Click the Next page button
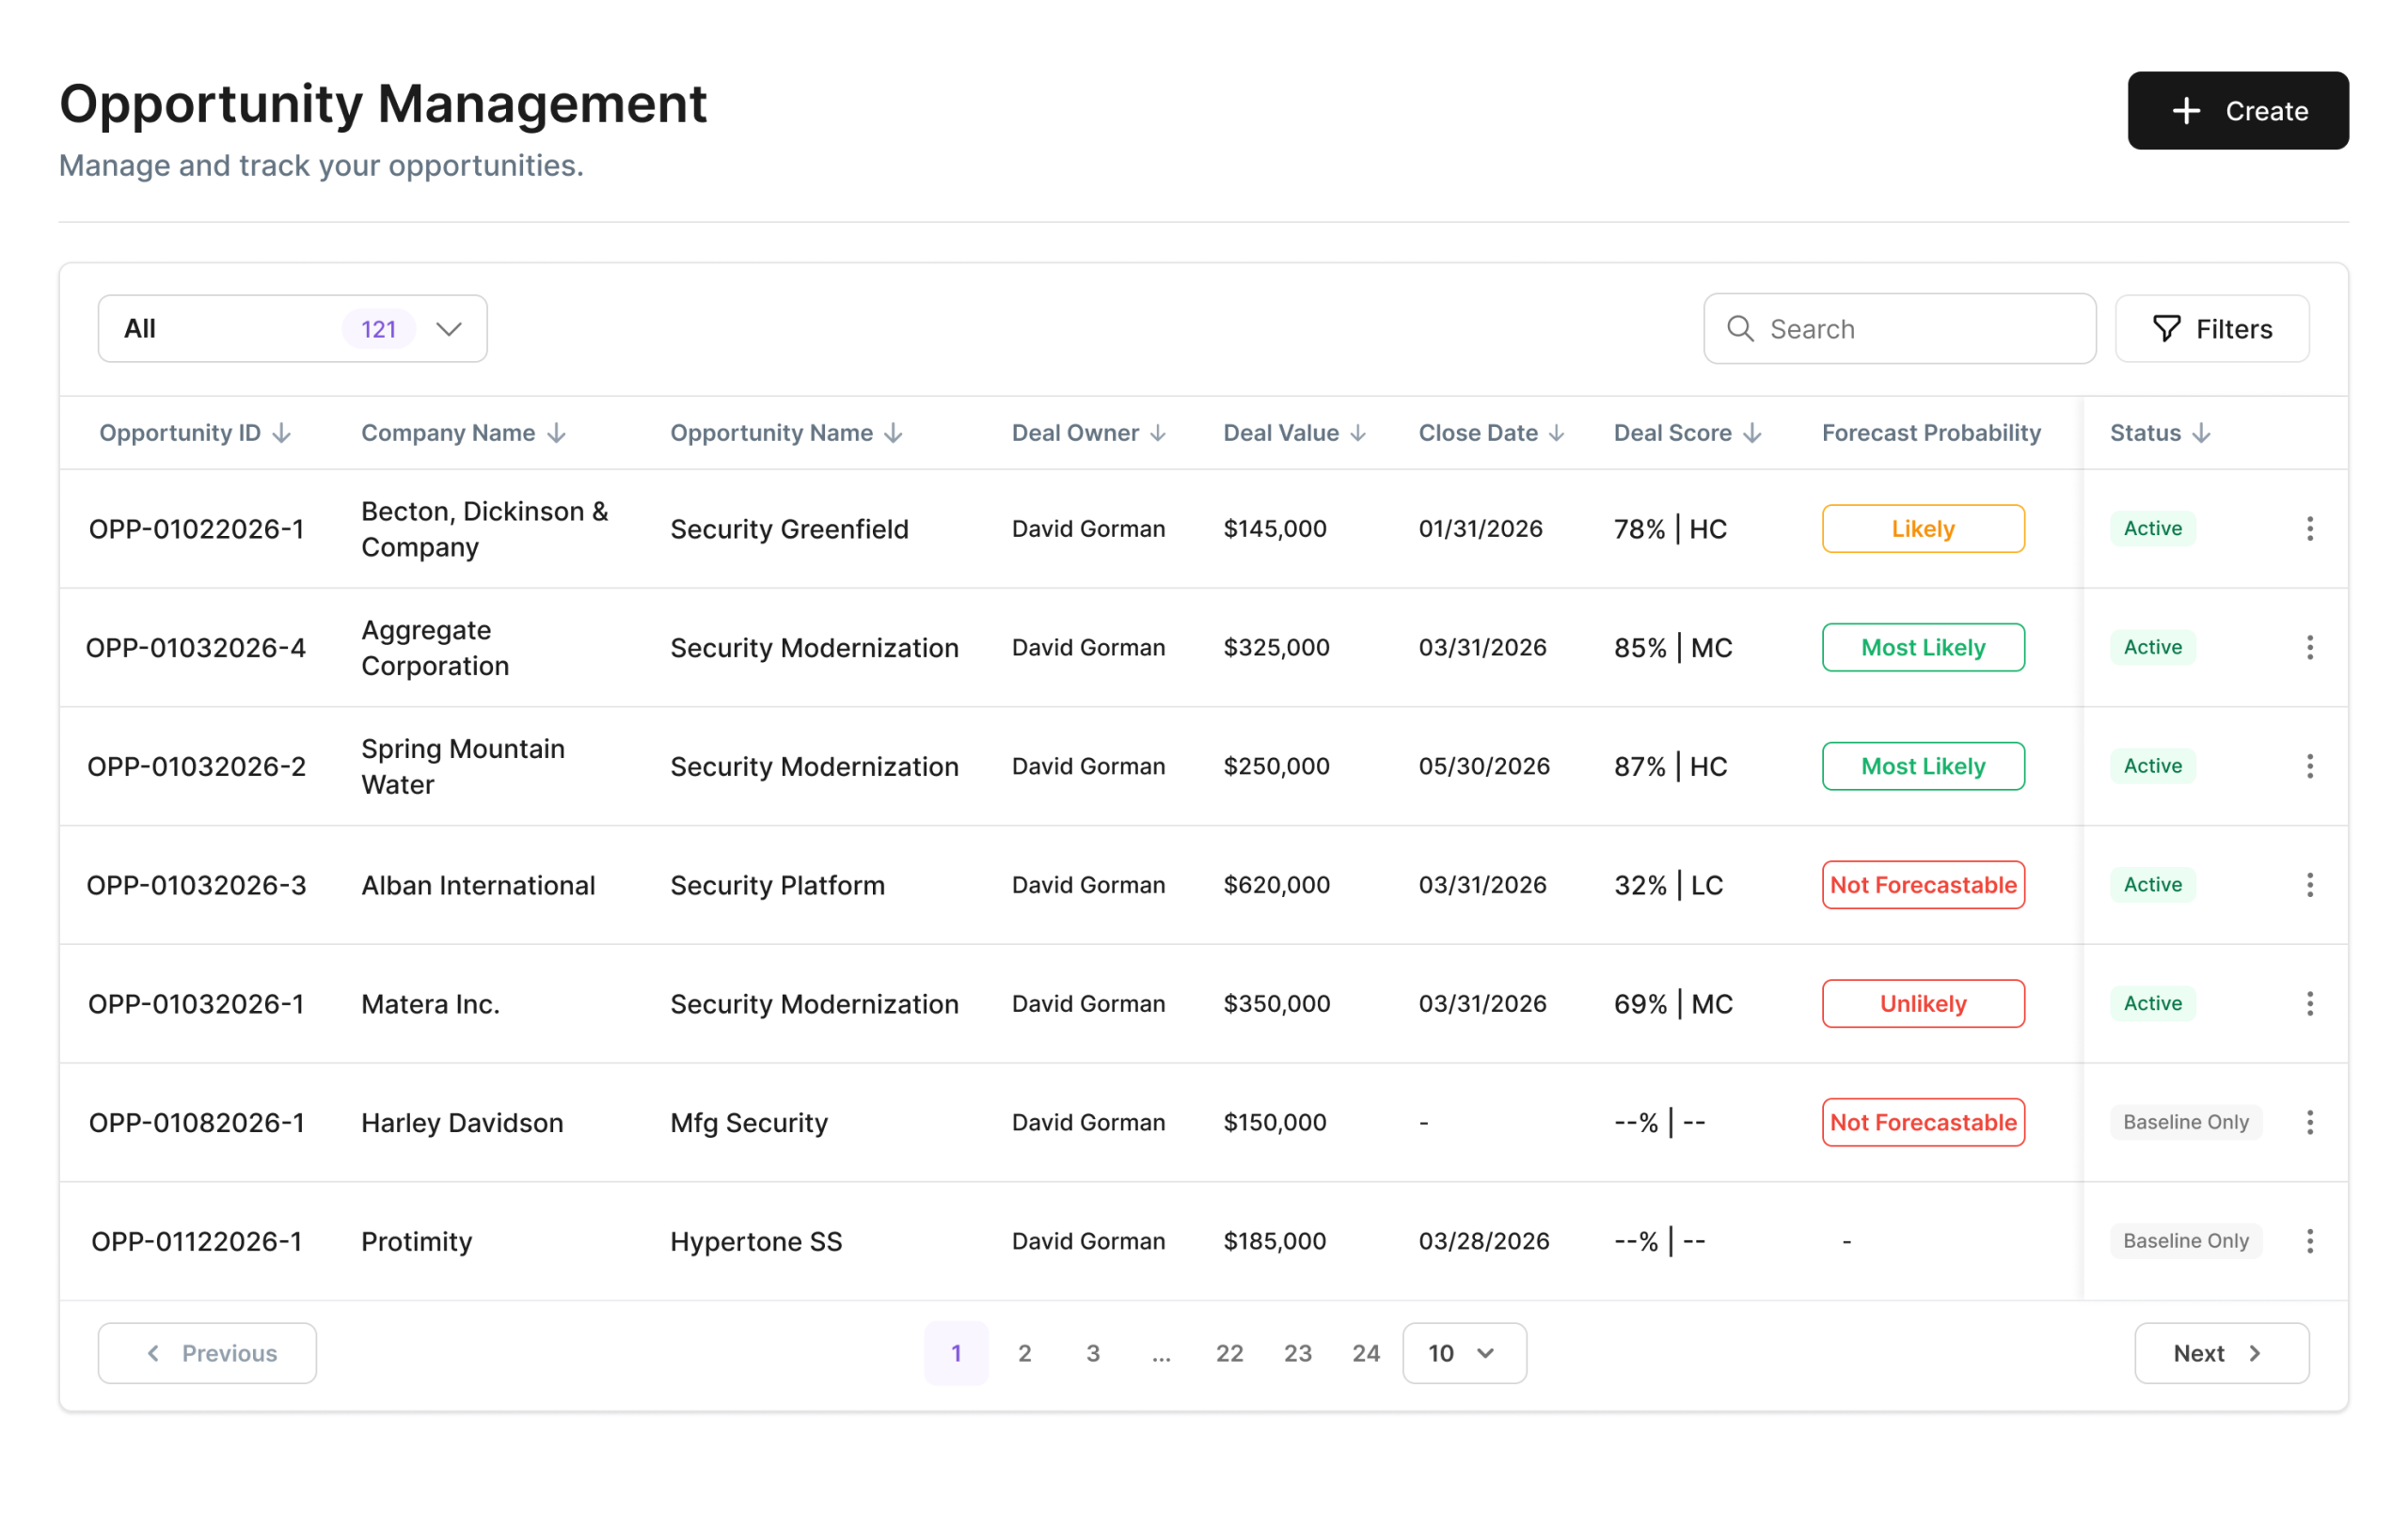 point(2221,1353)
